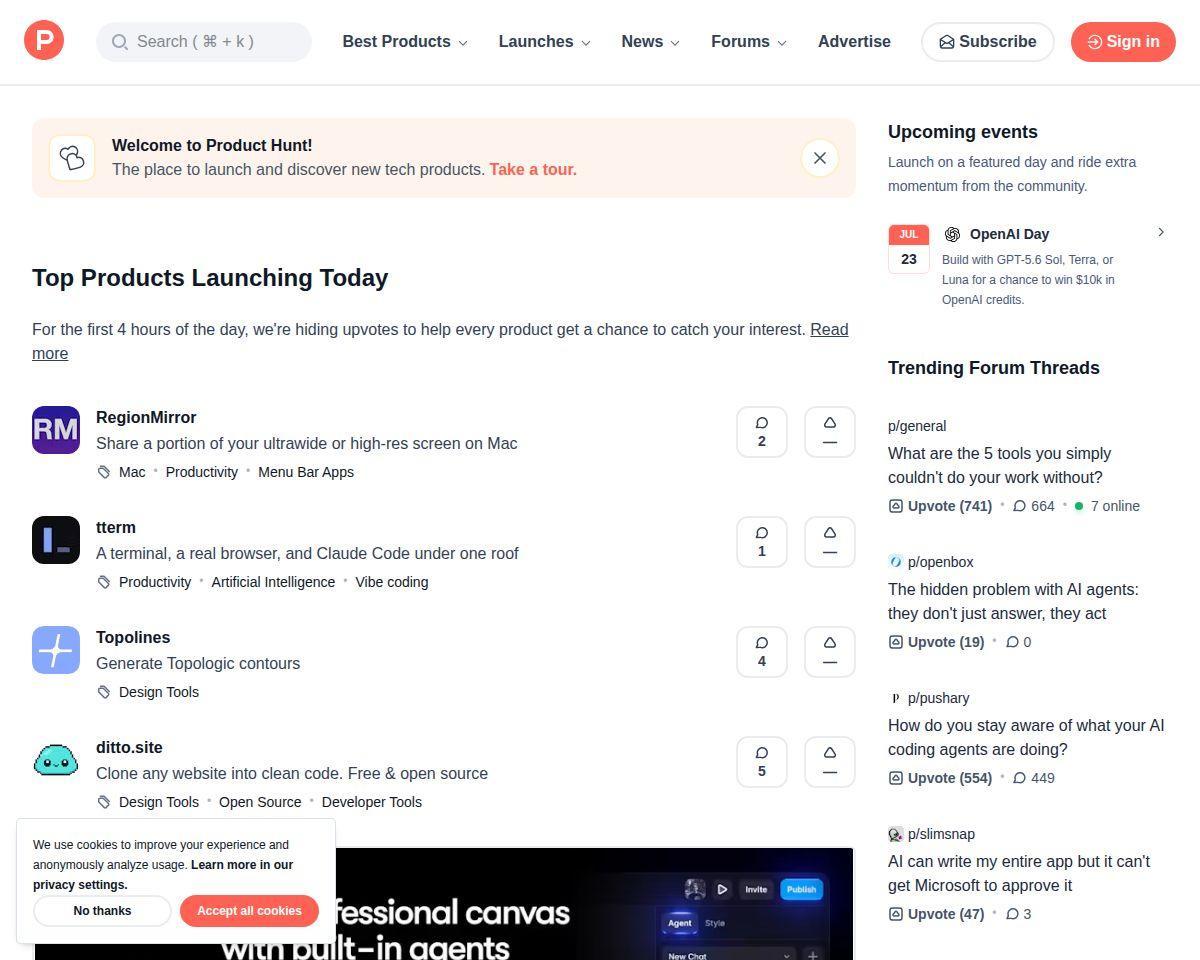The height and width of the screenshot is (960, 1200).
Task: Upvote the thread with 47 upvotes
Action: pos(936,914)
